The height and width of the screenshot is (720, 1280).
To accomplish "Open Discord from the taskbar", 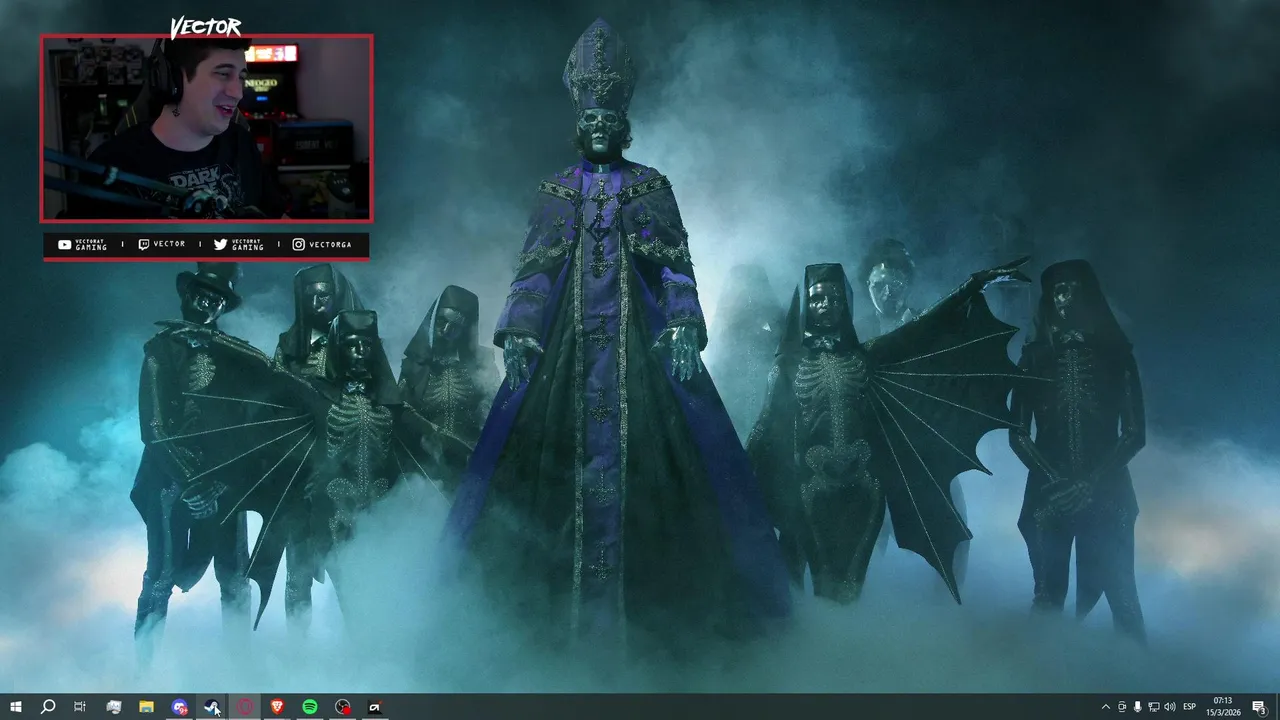I will (179, 707).
